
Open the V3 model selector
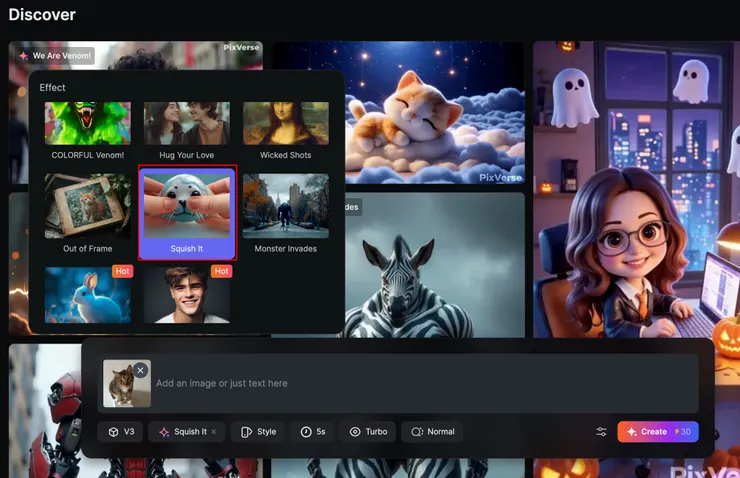click(120, 432)
